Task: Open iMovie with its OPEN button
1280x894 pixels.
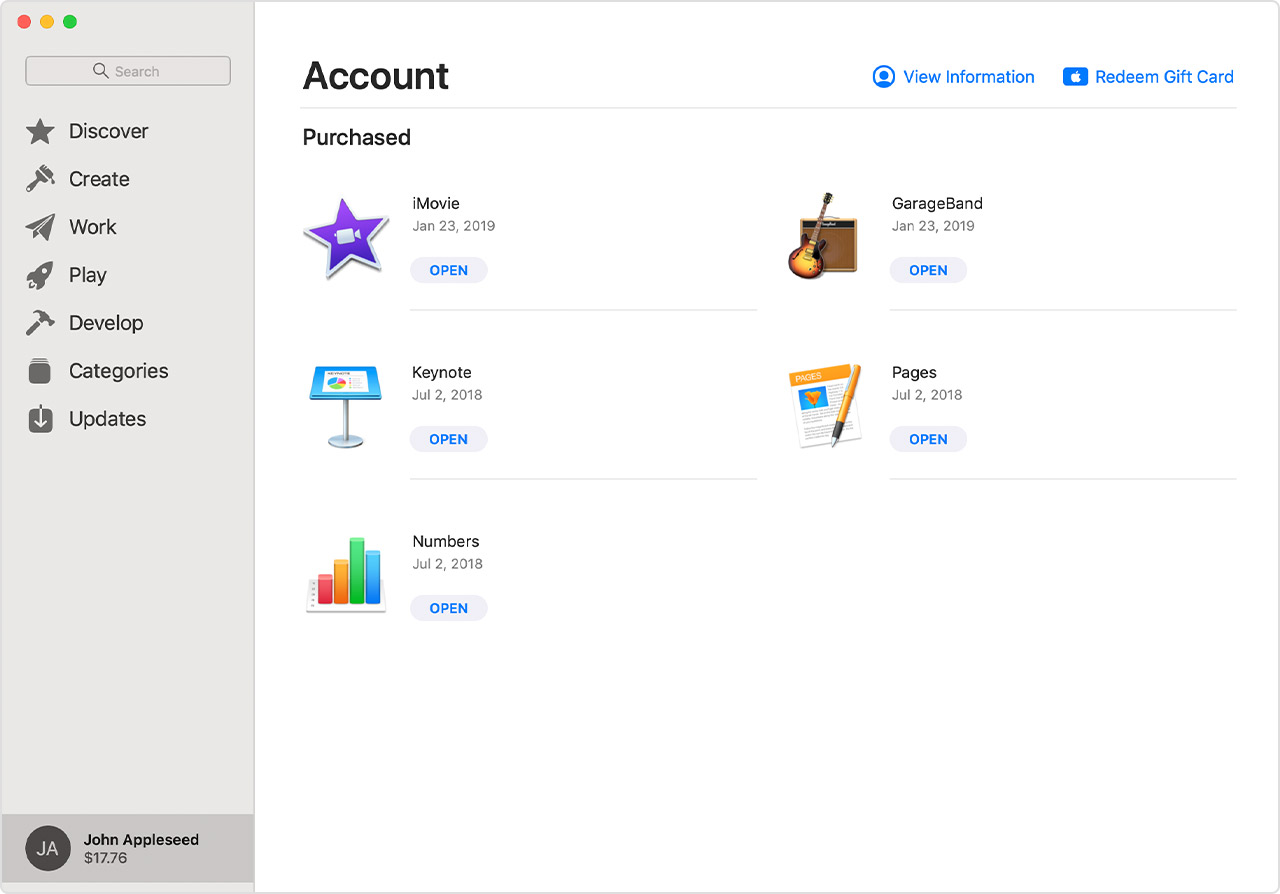Action: [x=449, y=270]
